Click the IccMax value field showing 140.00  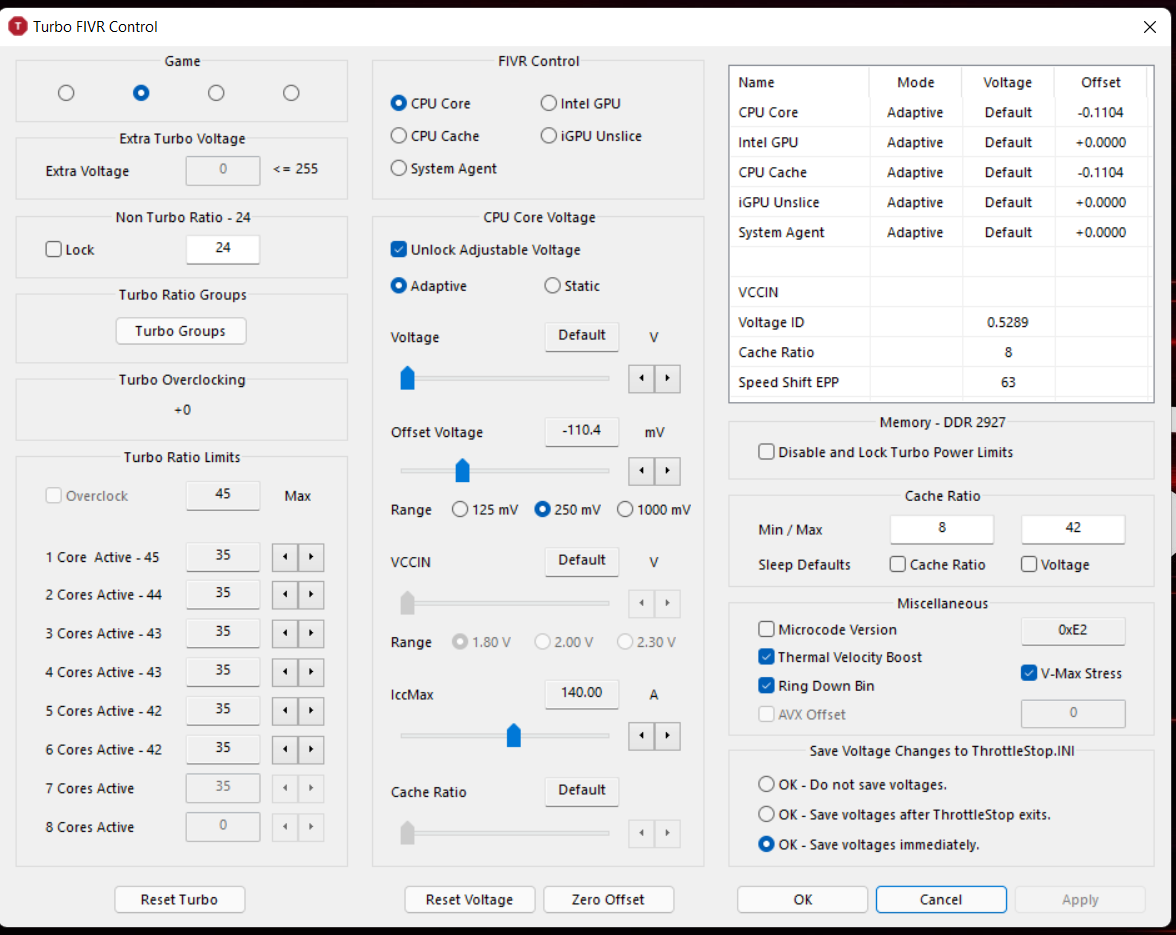(x=582, y=694)
